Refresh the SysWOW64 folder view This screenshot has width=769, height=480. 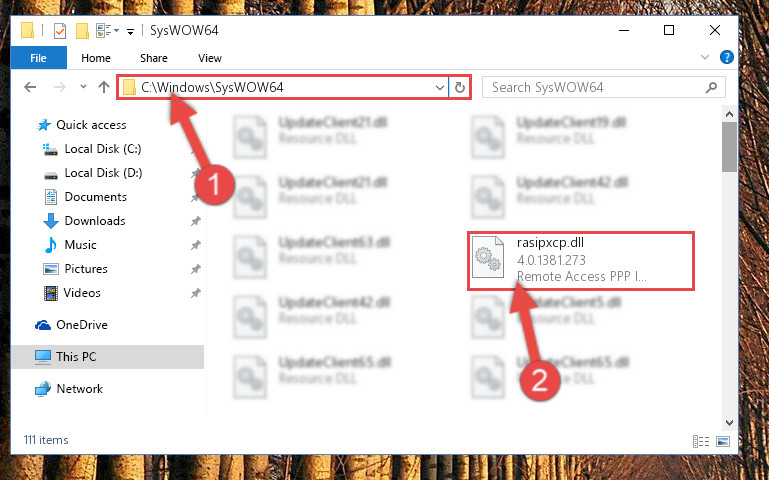pos(460,87)
